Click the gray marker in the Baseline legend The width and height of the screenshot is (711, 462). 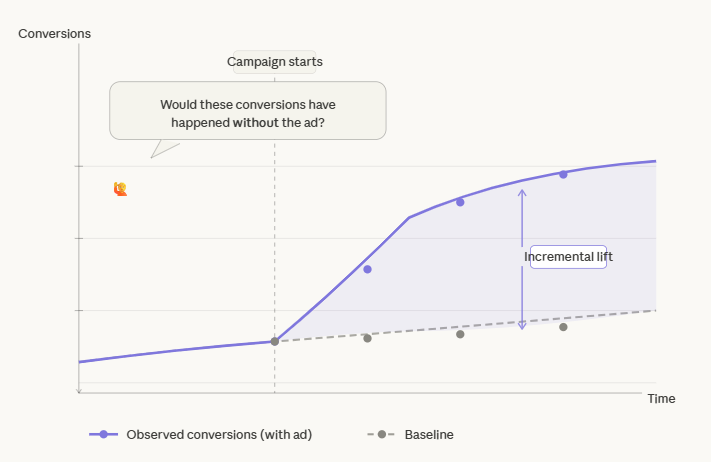tap(381, 435)
